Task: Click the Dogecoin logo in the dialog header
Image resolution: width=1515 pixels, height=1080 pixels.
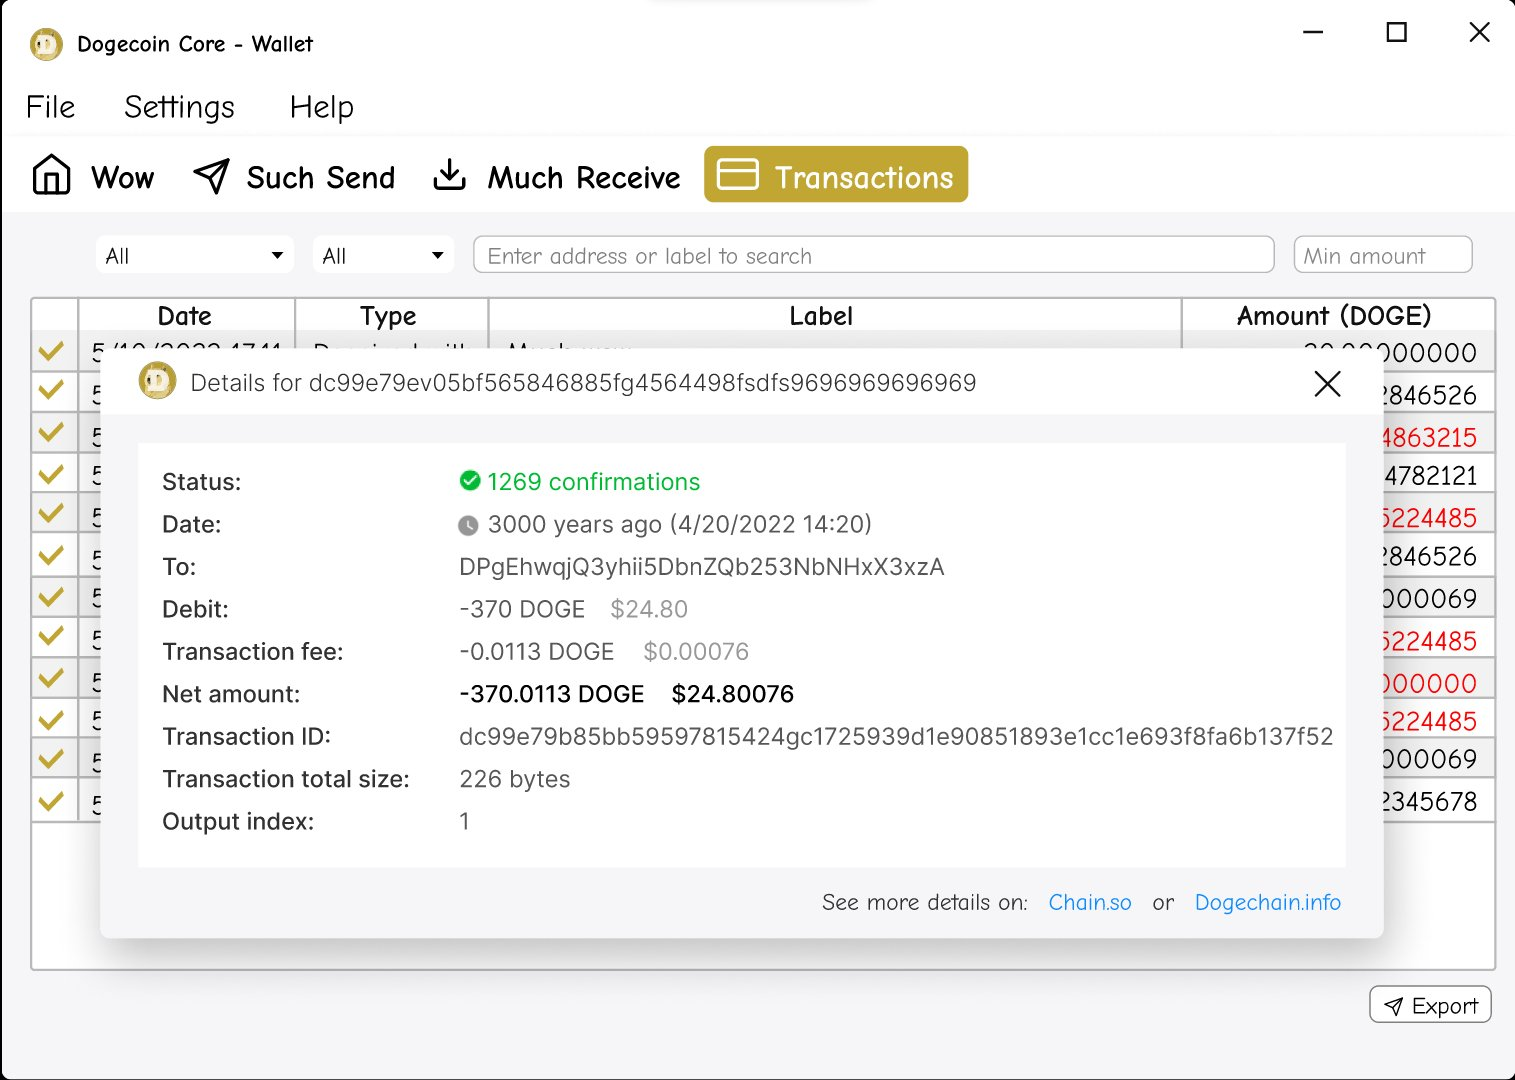Action: [158, 381]
